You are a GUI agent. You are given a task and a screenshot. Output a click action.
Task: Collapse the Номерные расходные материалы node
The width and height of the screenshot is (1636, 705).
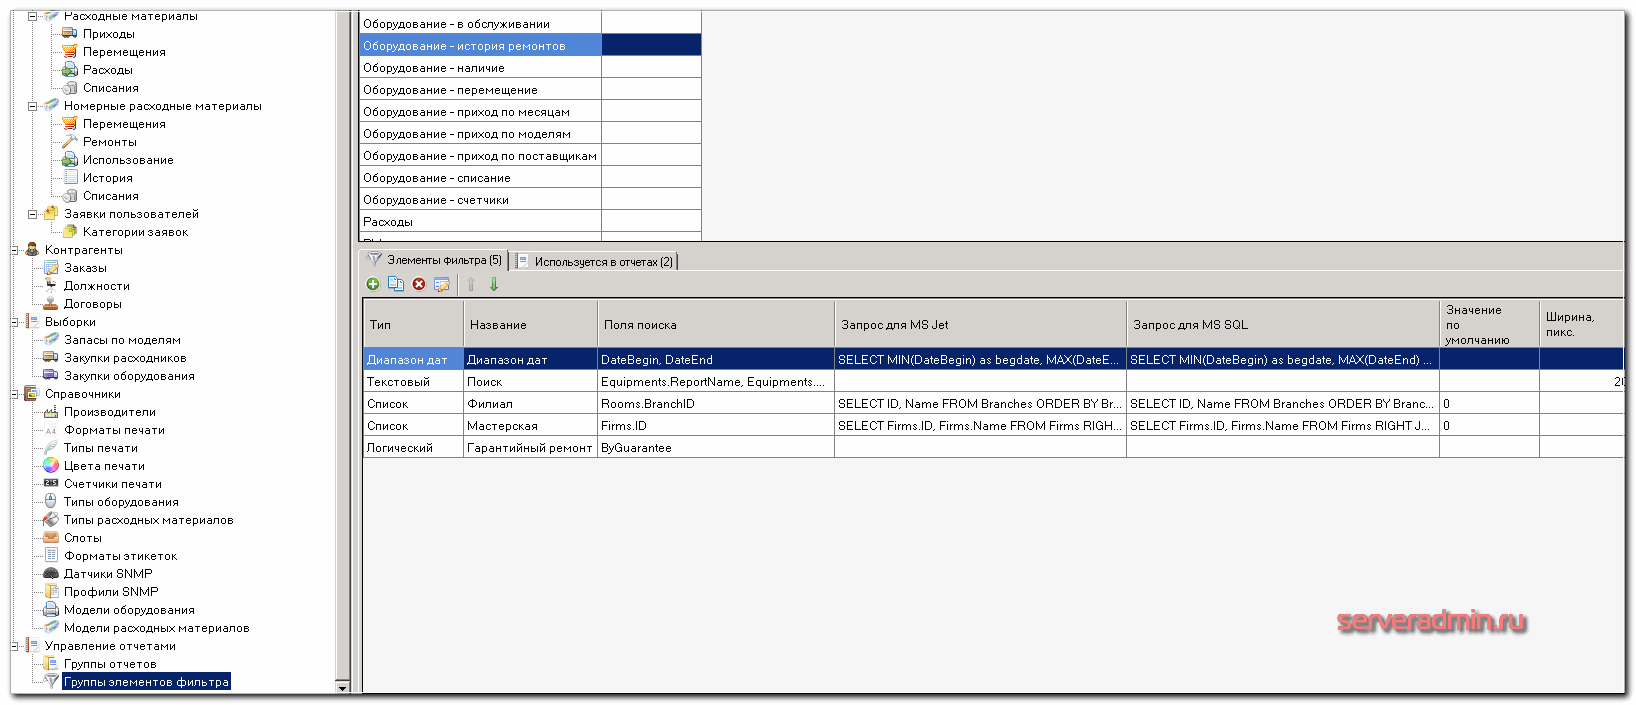pyautogui.click(x=32, y=106)
